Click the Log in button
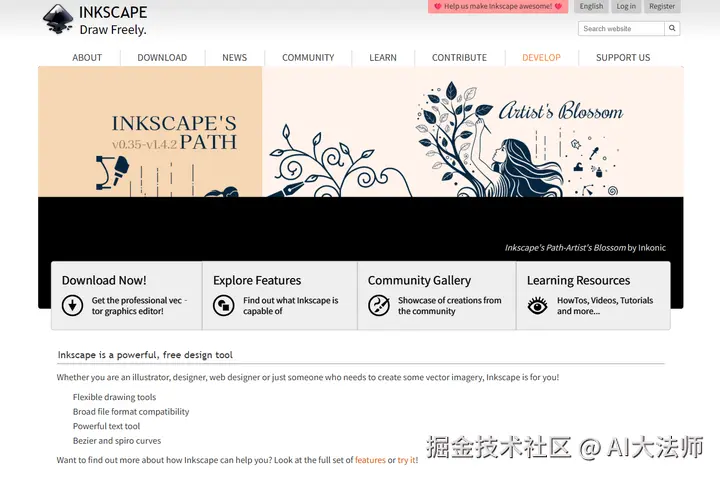This screenshot has width=720, height=477. (626, 6)
